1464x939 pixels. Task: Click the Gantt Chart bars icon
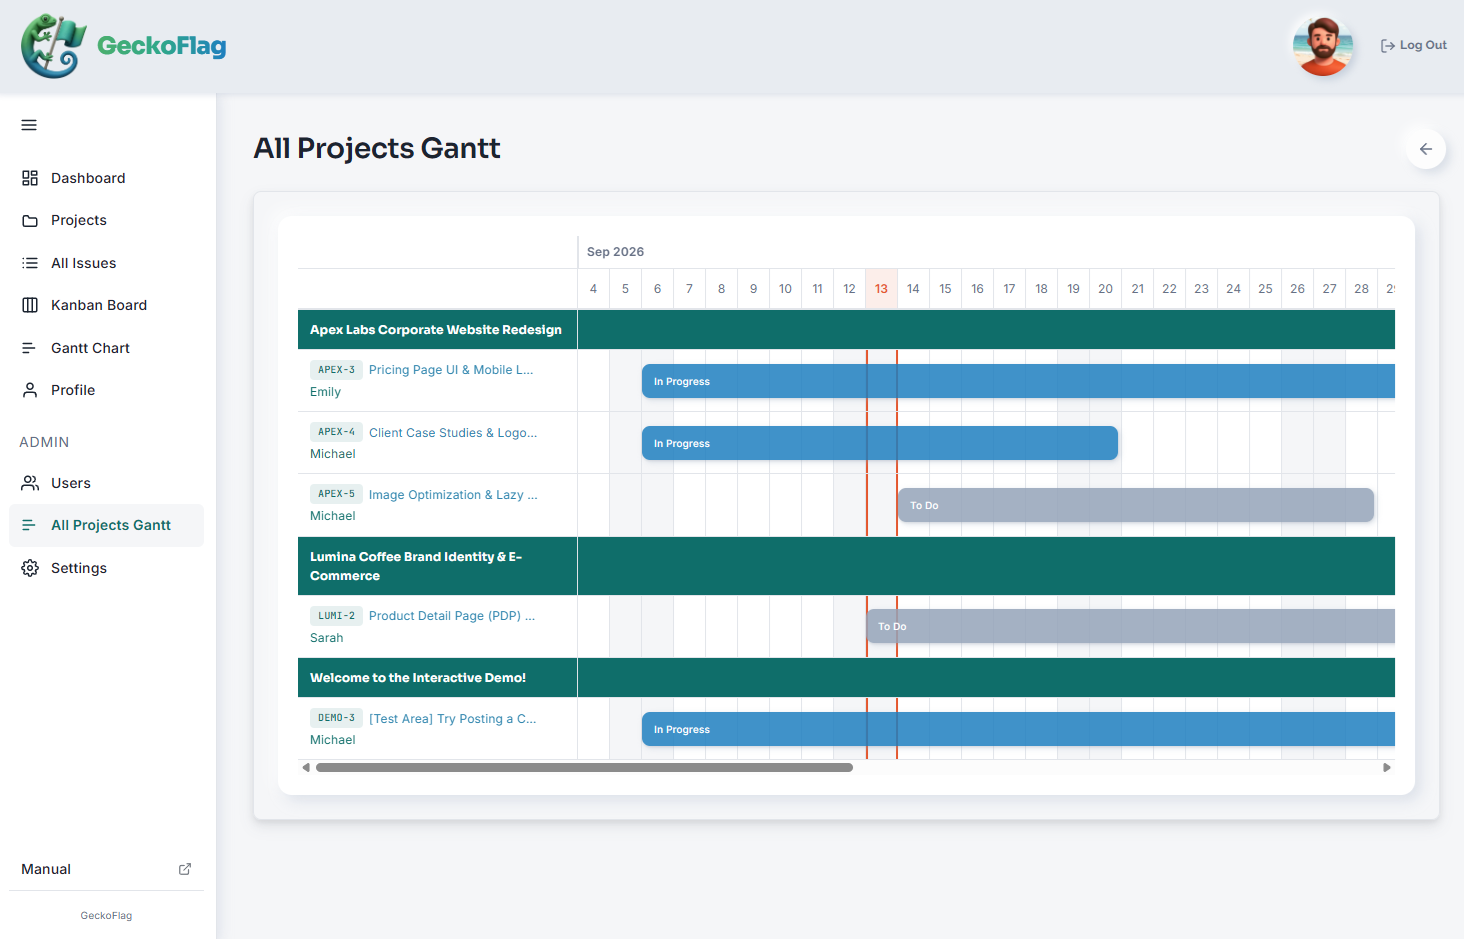coord(30,348)
